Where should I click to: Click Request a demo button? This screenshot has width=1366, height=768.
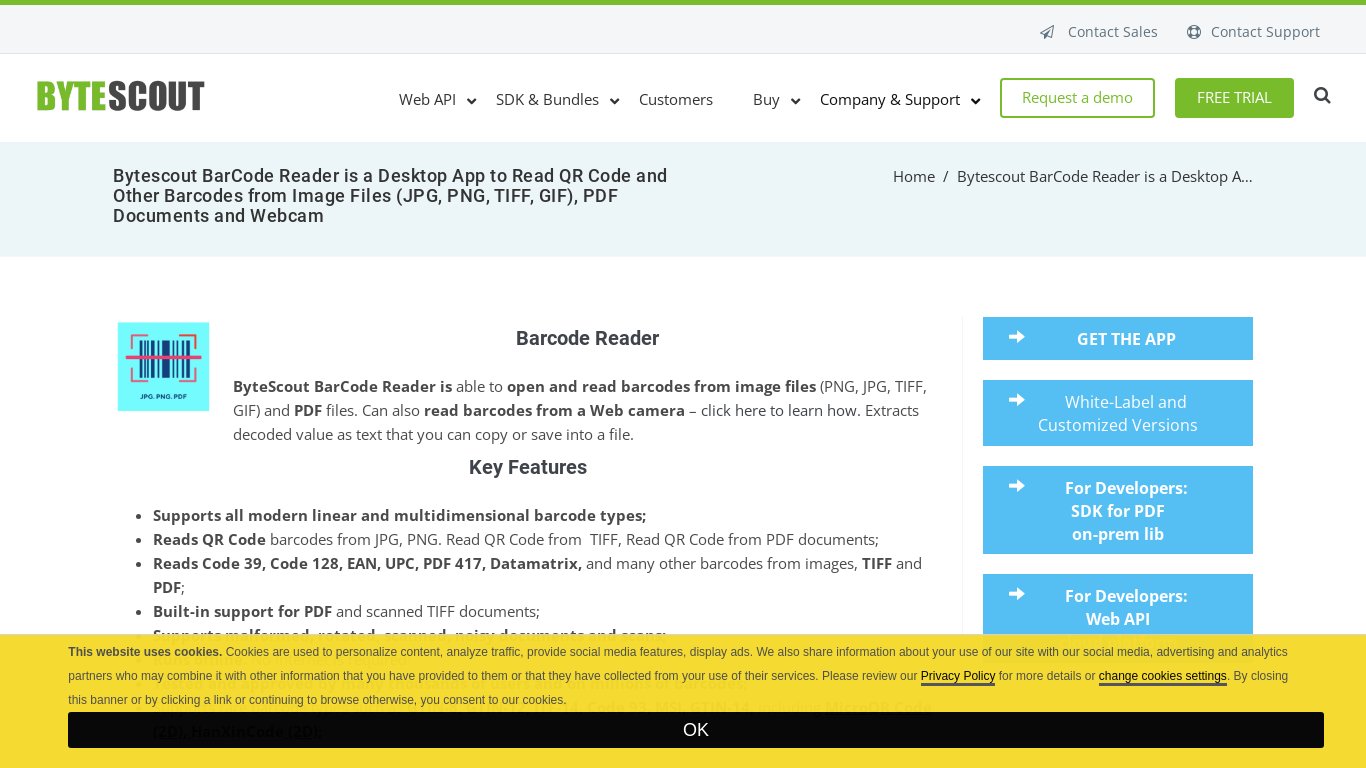click(x=1077, y=98)
